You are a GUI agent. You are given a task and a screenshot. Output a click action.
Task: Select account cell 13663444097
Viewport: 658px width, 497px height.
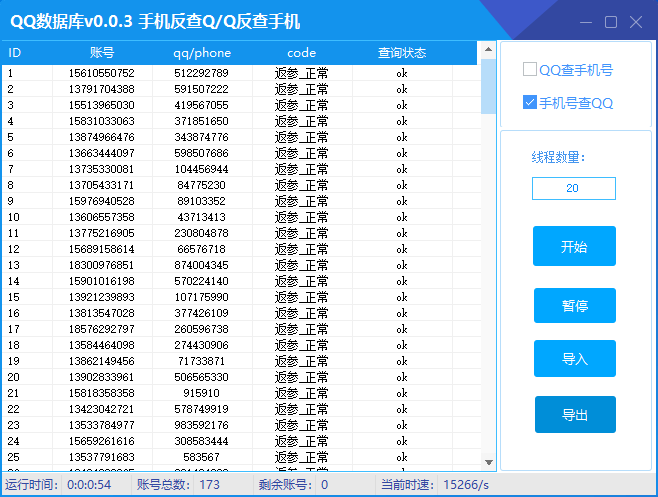(102, 153)
